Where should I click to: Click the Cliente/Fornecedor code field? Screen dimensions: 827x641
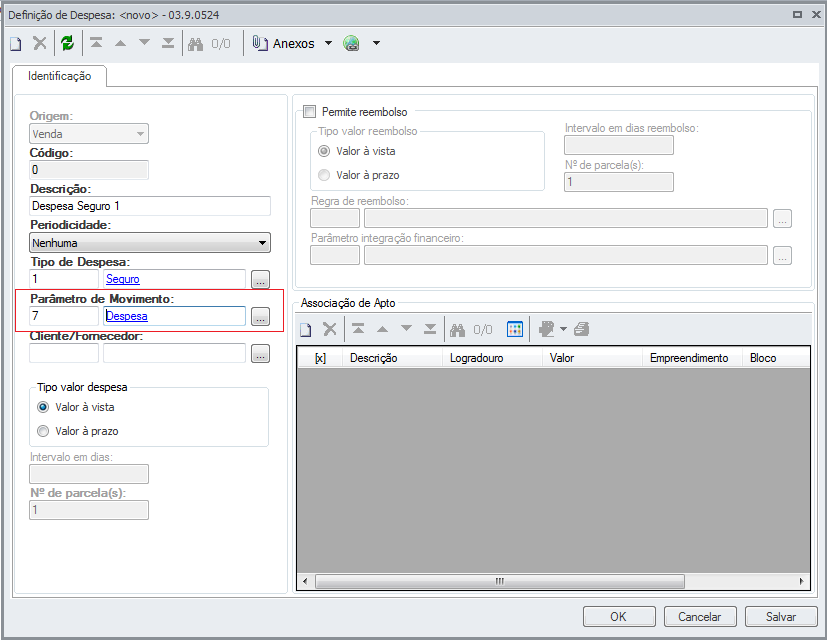tap(64, 353)
